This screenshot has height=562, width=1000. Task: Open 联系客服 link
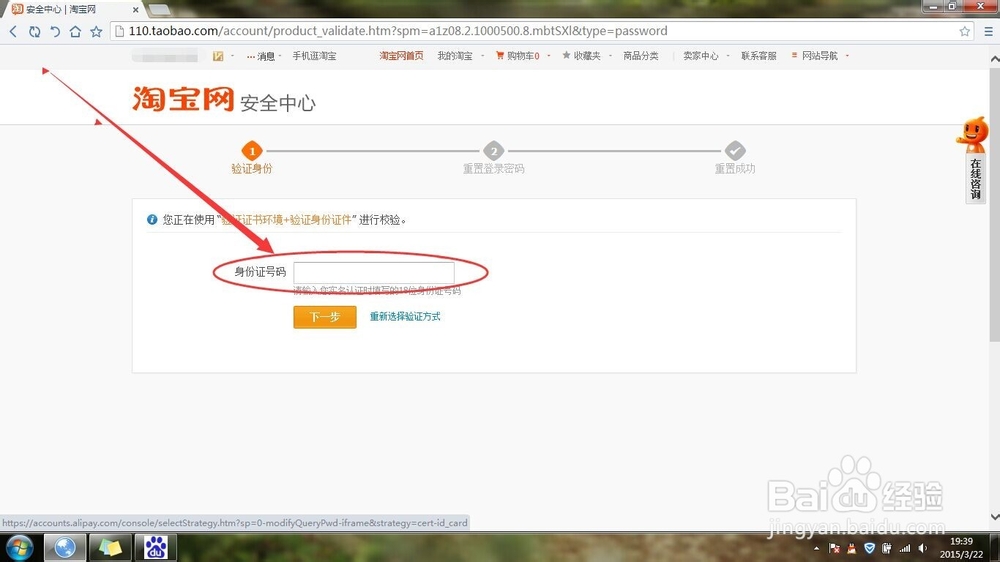[x=759, y=56]
